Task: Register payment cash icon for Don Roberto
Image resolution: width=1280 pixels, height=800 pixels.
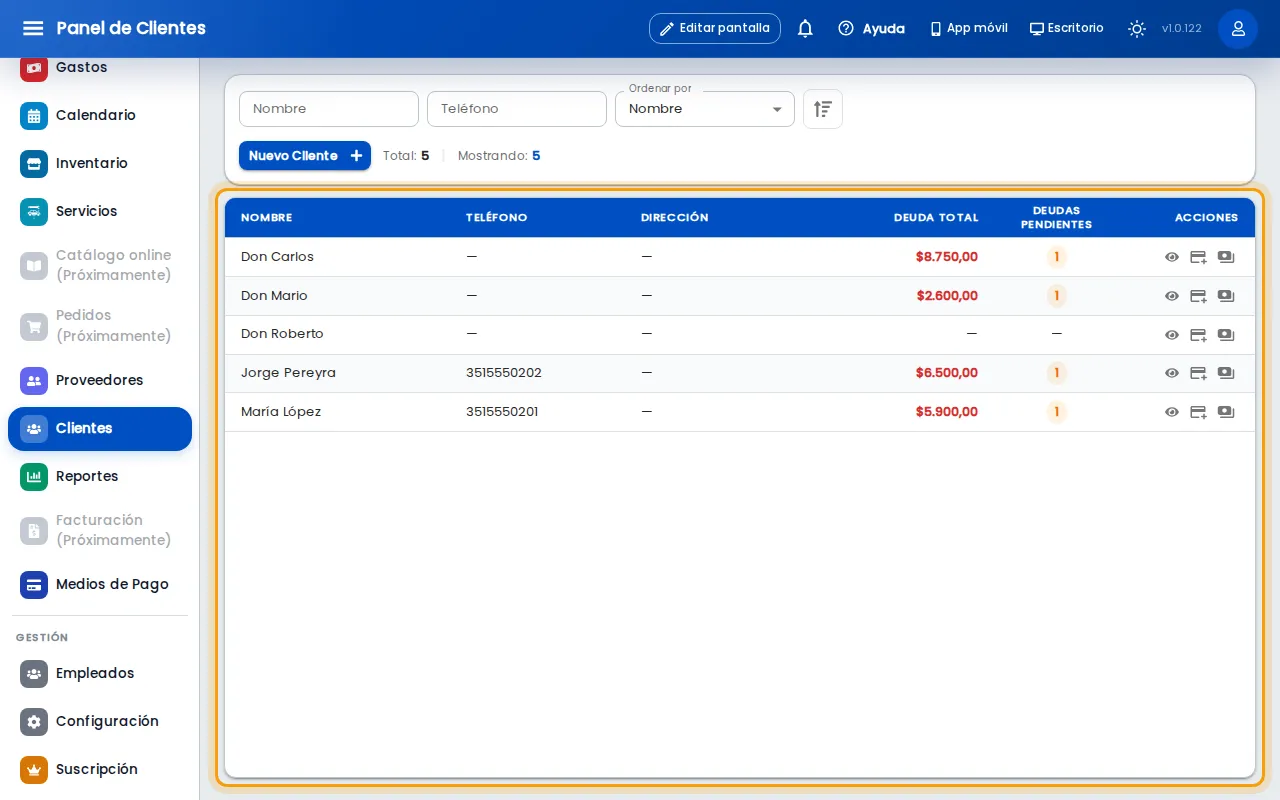Action: 1226,335
